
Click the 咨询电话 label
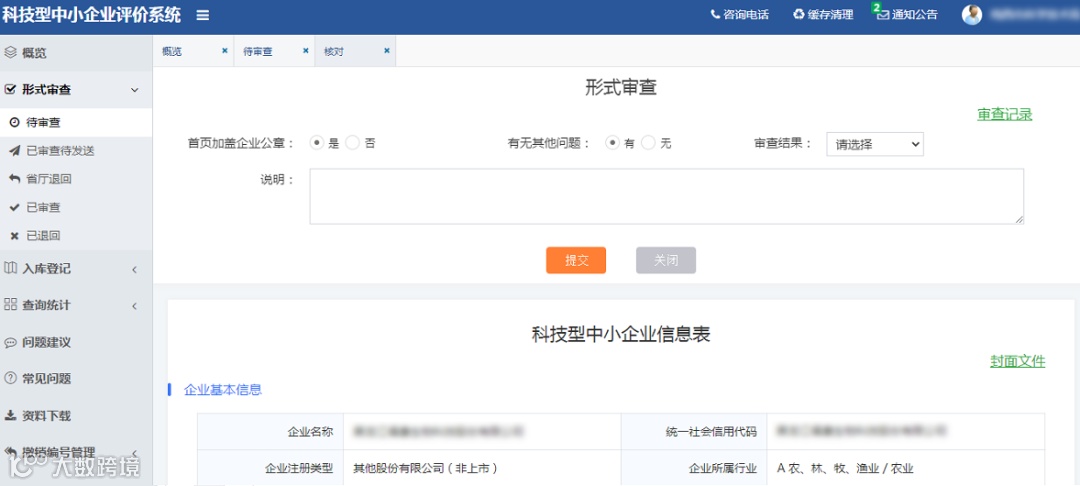pyautogui.click(x=746, y=14)
